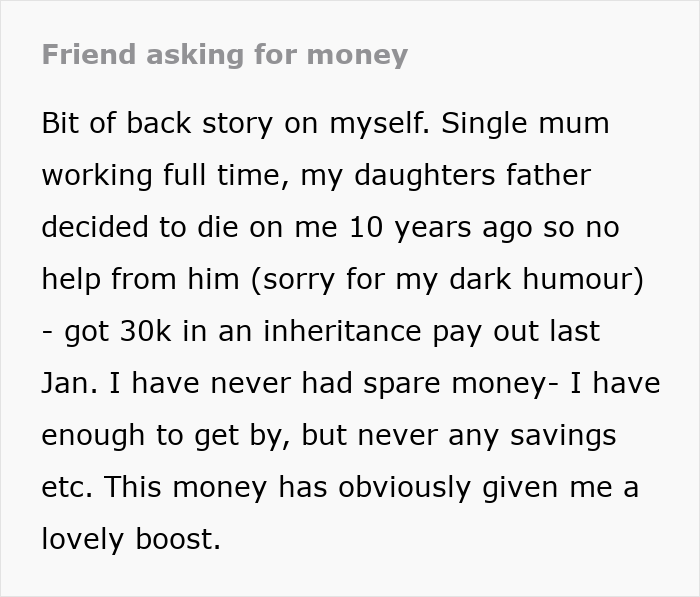Click the words "lovely boost"
Screen dimensions: 700x597
pos(130,540)
